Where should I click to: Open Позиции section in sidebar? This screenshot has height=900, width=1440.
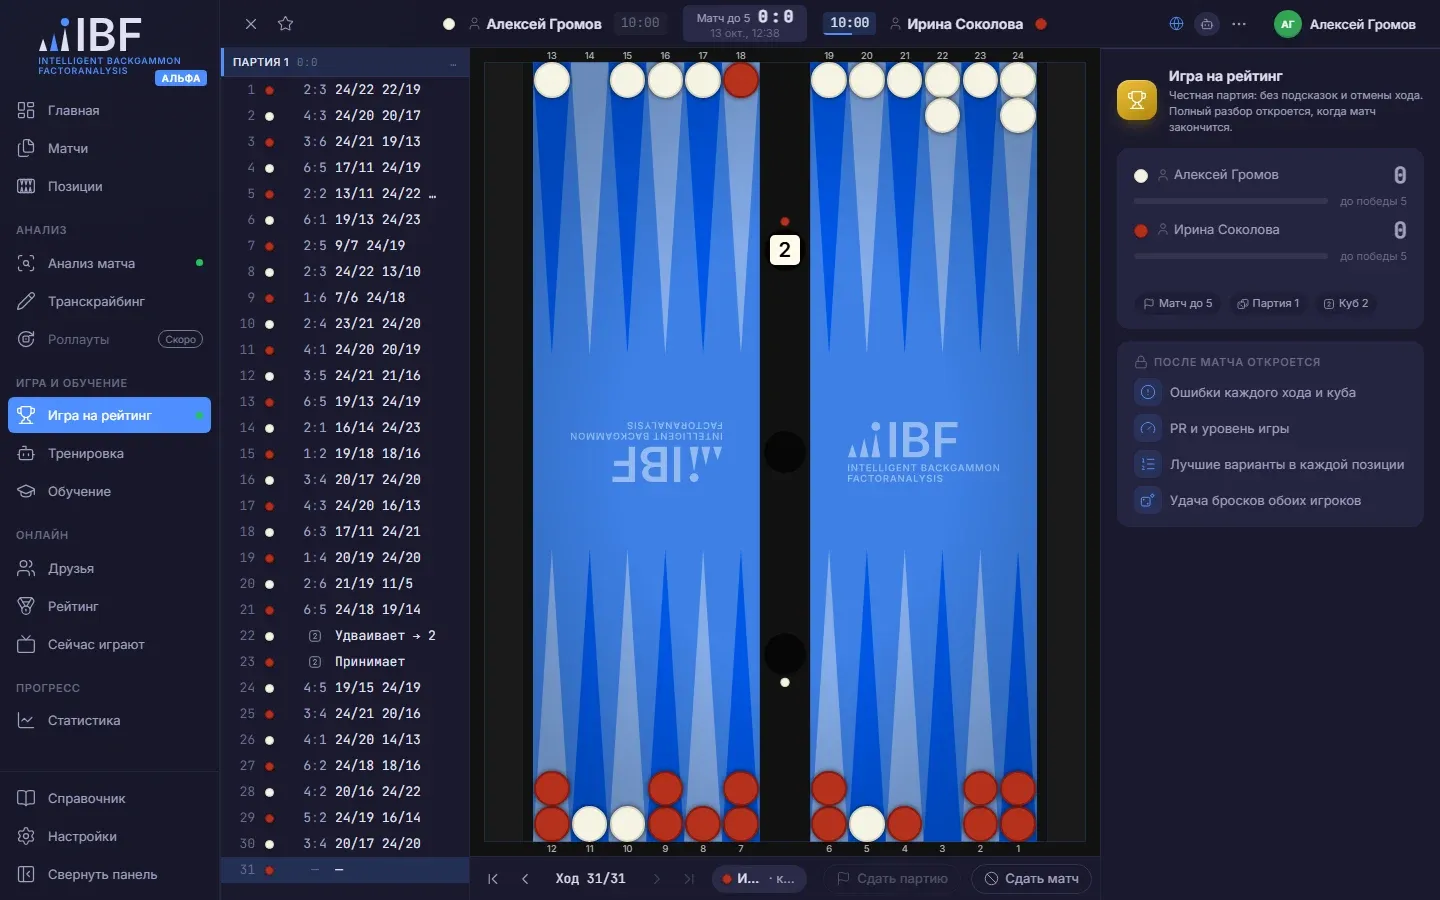tap(109, 186)
